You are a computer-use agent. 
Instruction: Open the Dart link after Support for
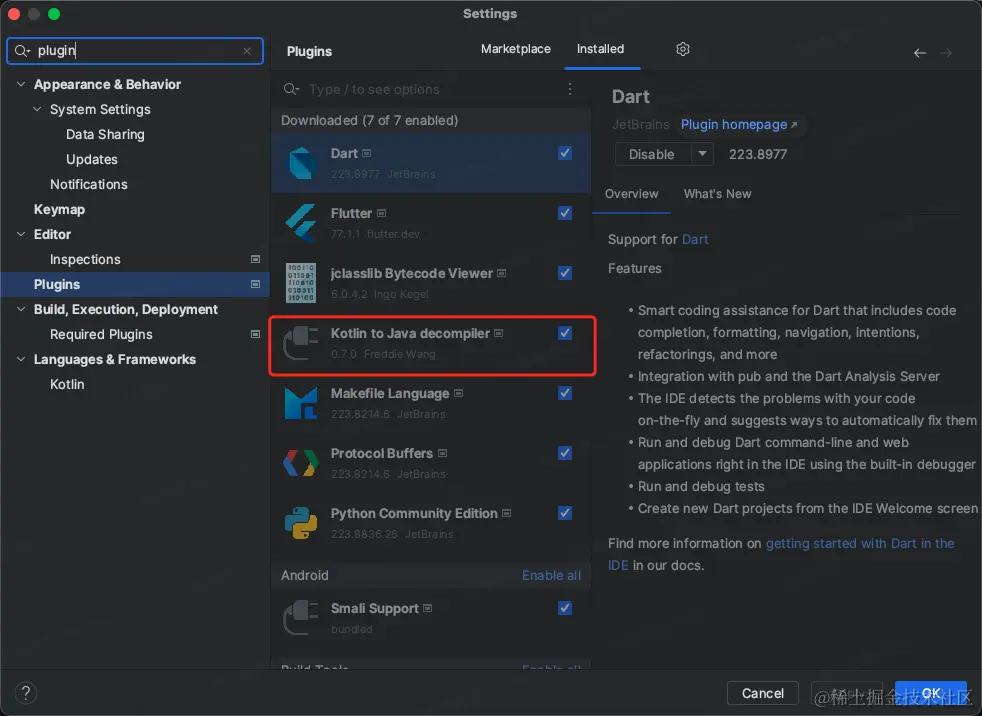[x=695, y=239]
